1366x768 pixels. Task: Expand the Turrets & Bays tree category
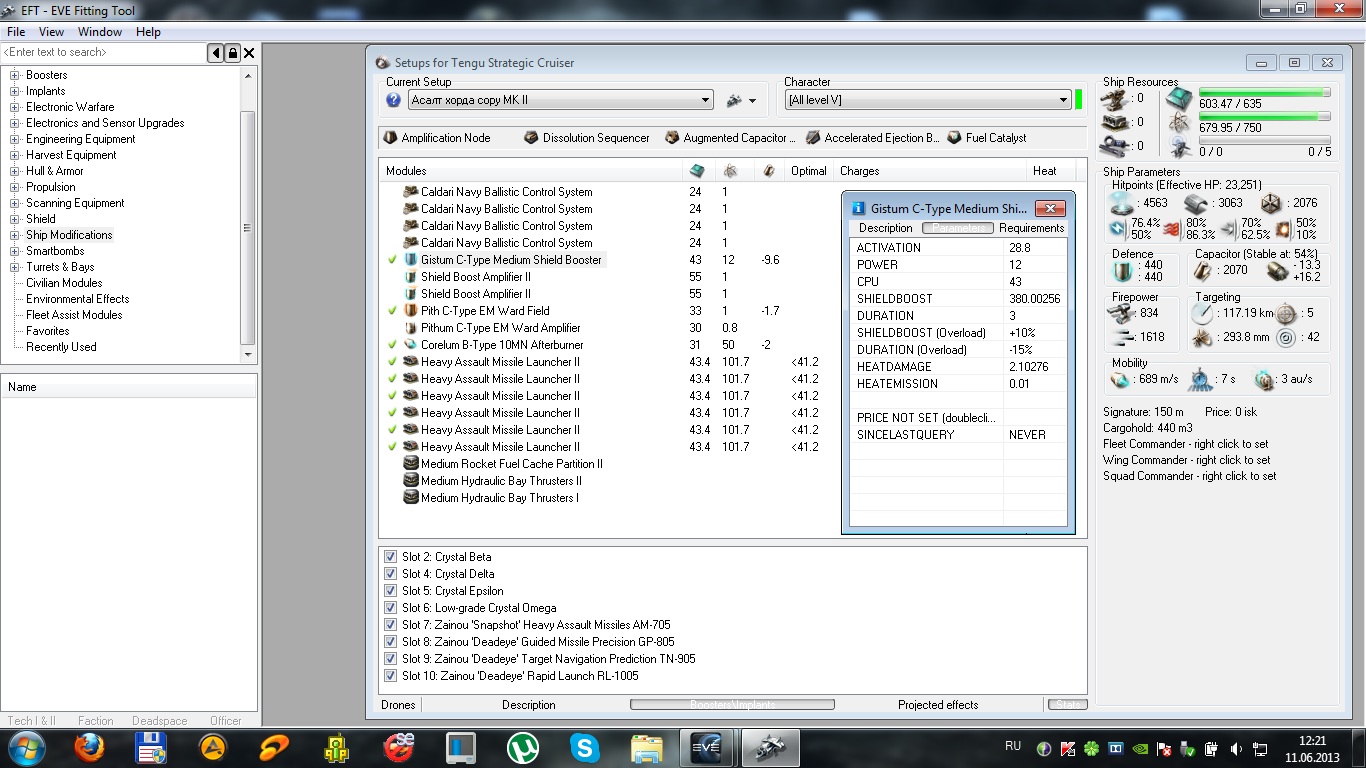(x=15, y=267)
